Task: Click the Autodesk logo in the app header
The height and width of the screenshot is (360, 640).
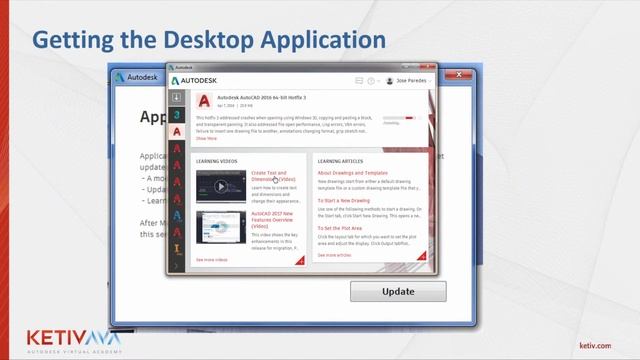Action: click(x=194, y=81)
